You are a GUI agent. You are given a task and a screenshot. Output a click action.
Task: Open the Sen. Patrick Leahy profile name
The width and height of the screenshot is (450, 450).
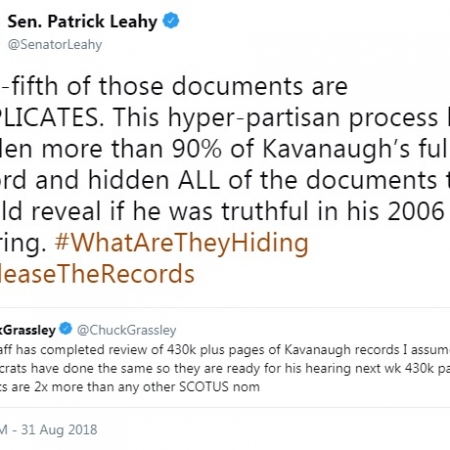pyautogui.click(x=82, y=22)
